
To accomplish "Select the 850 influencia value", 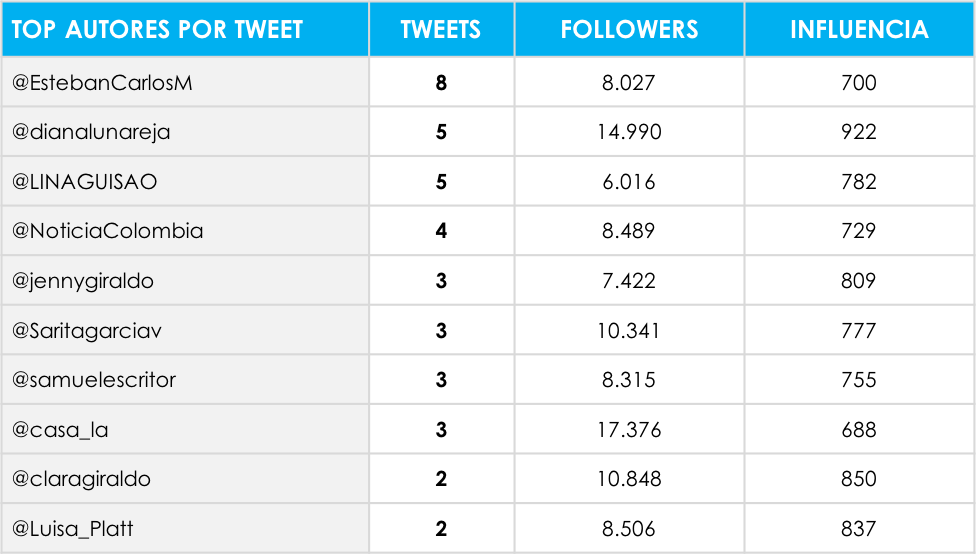I will point(859,479).
